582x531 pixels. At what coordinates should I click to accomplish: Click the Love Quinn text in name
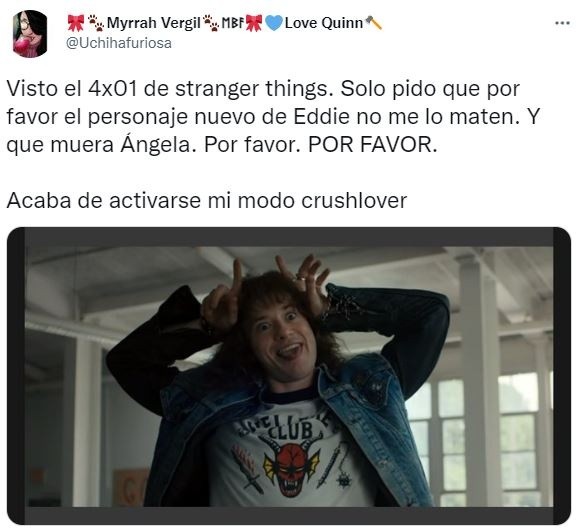(x=324, y=23)
